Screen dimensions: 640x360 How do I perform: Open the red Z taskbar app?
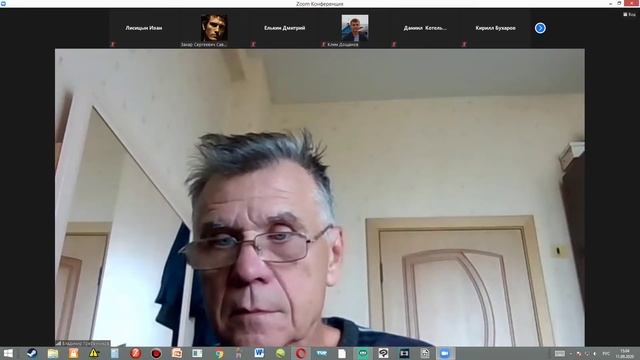[136, 353]
